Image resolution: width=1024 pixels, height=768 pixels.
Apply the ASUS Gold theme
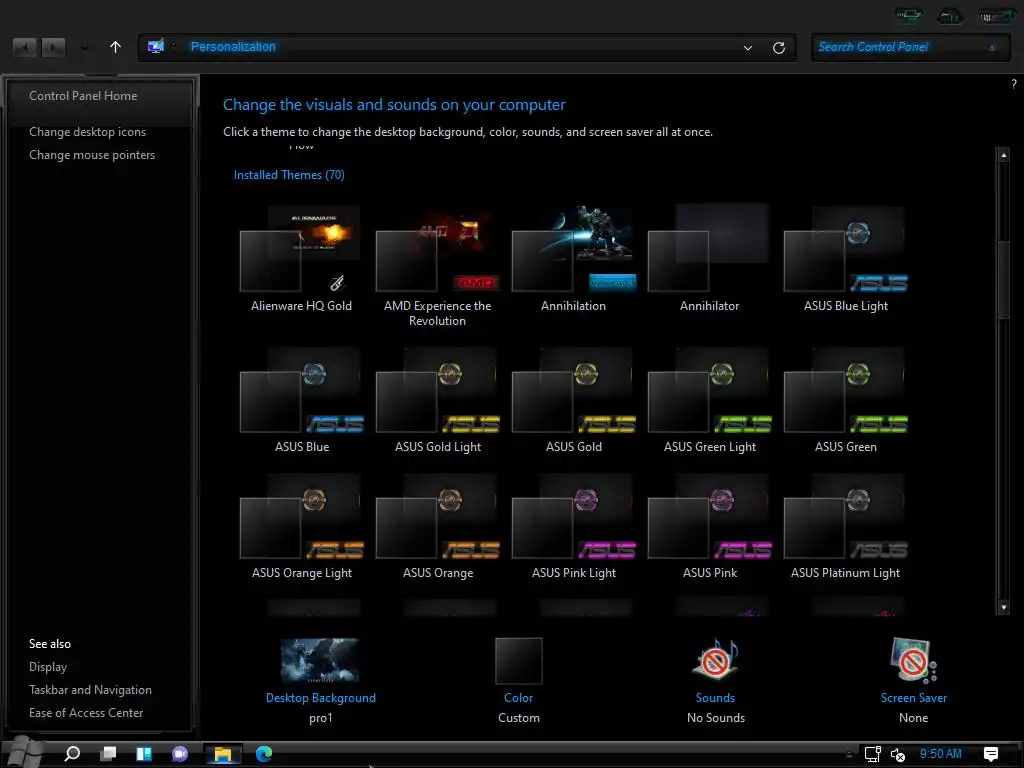[573, 398]
